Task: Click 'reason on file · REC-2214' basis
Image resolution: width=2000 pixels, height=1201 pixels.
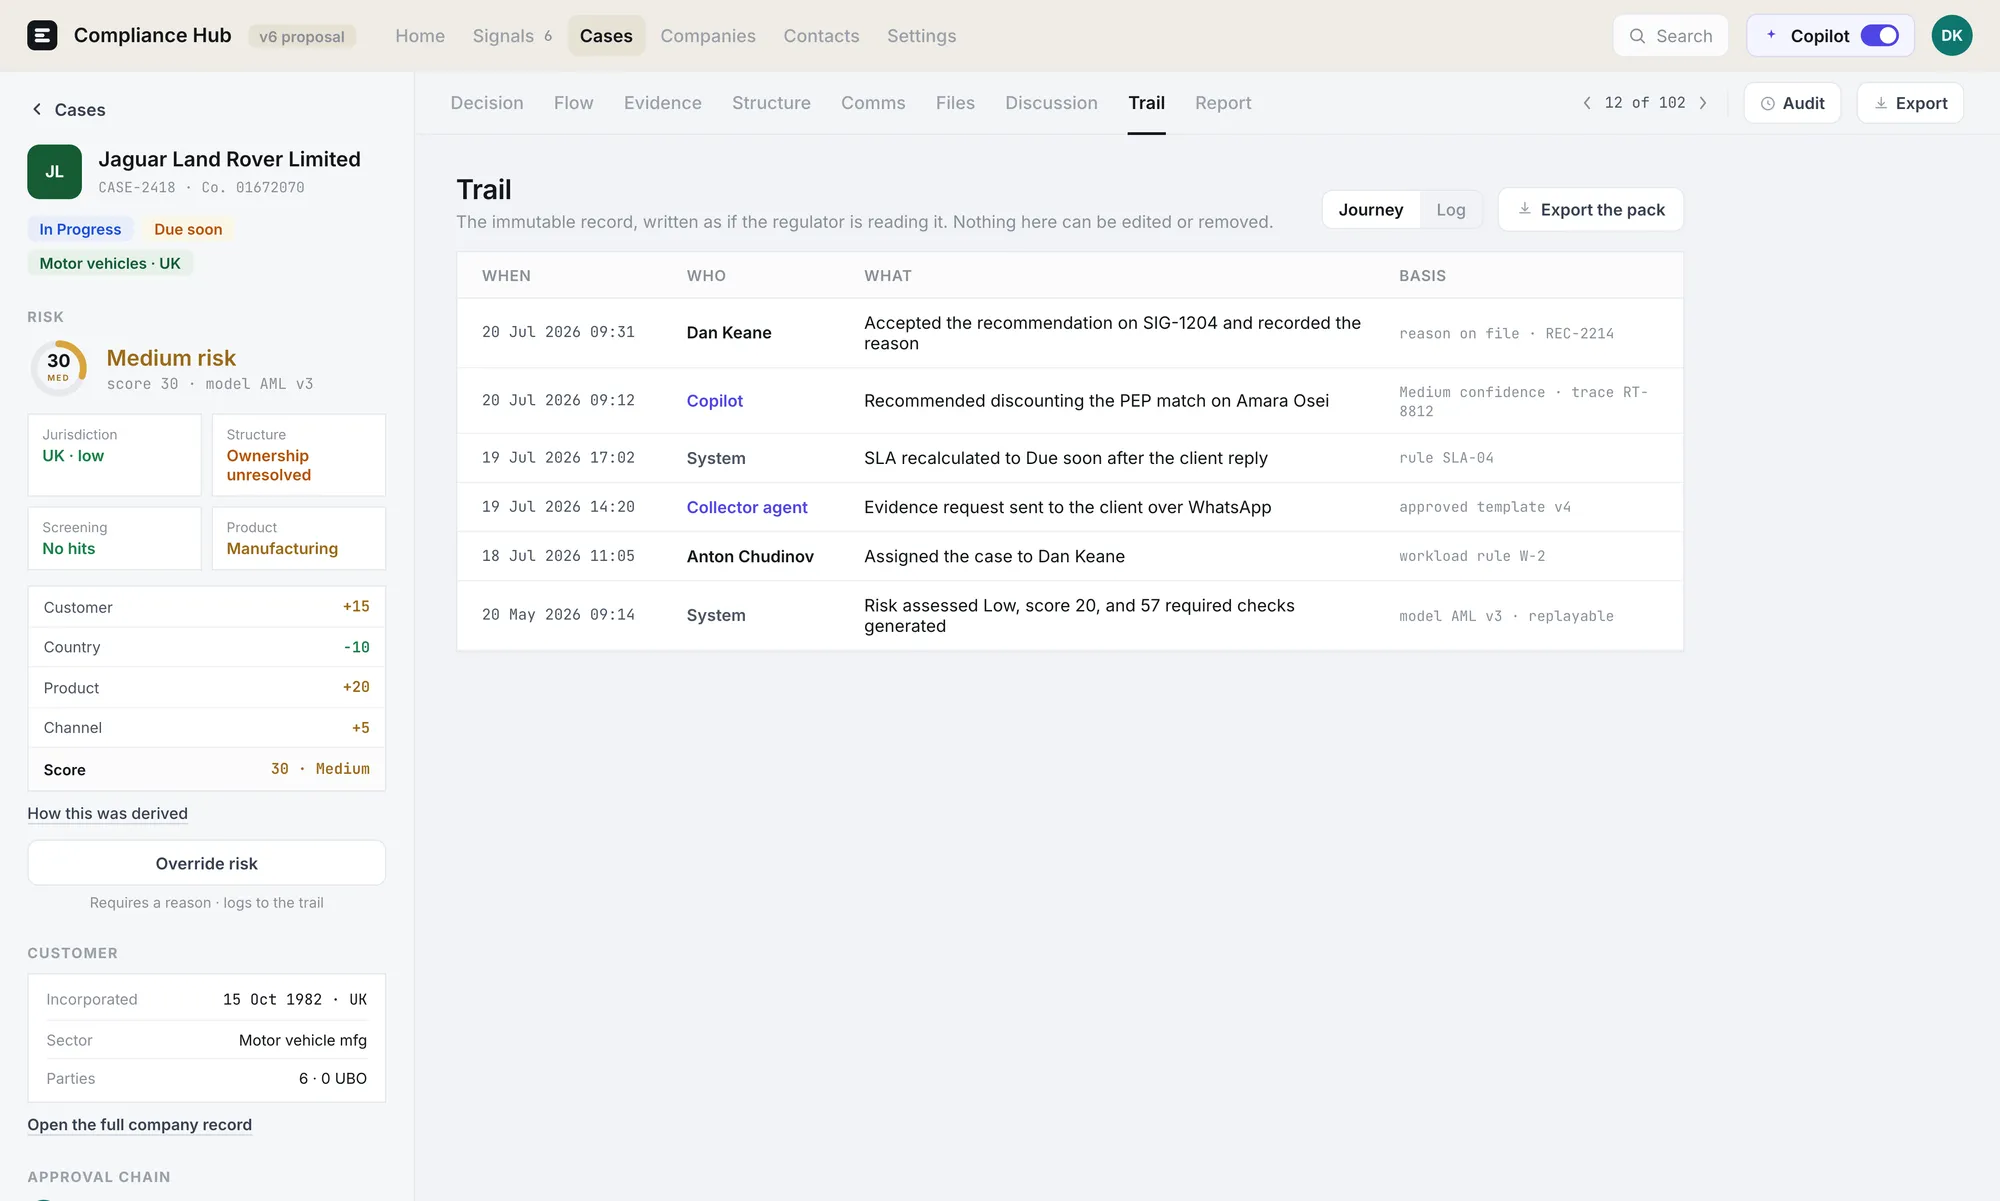Action: tap(1506, 334)
